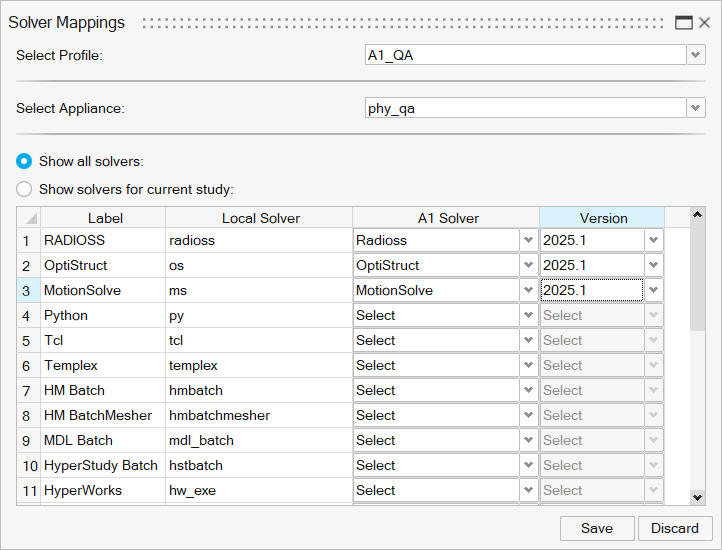Close the Solver Mappings dialog
722x550 pixels.
click(704, 23)
